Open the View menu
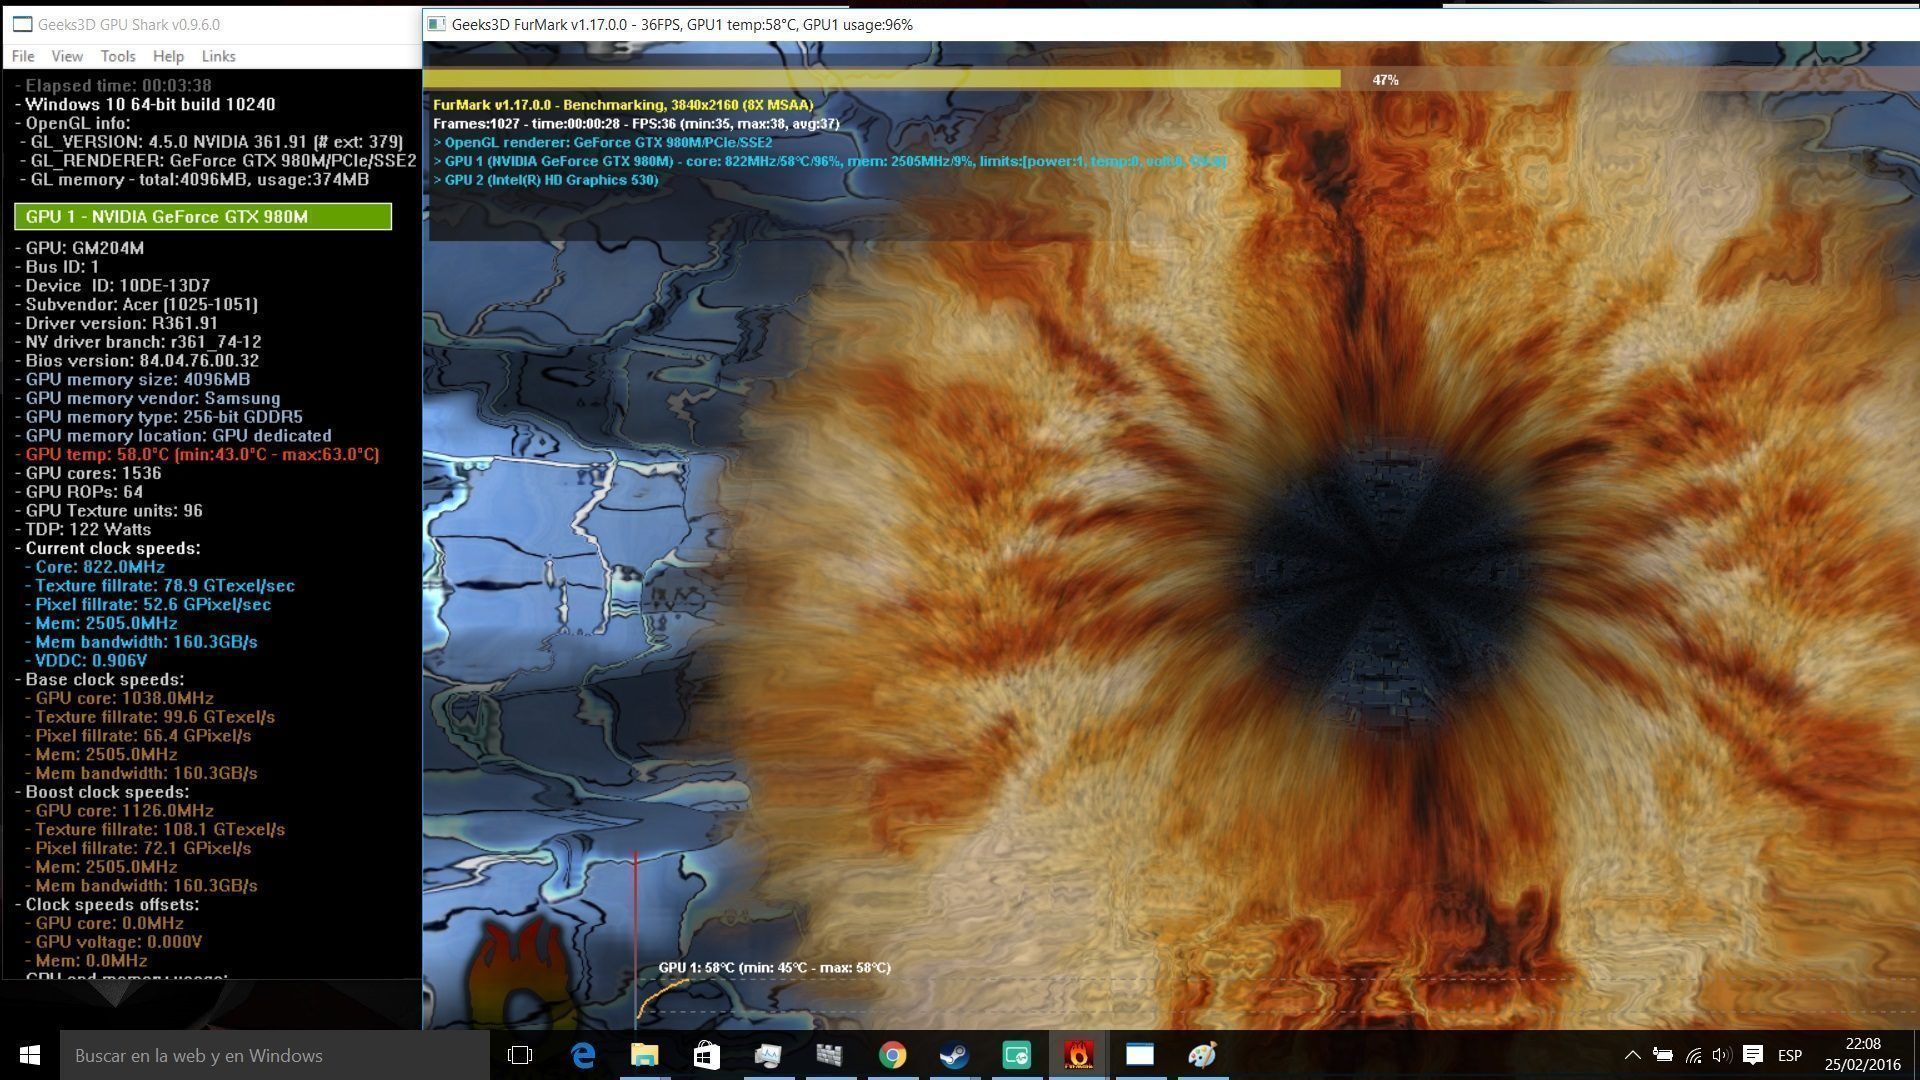The image size is (1920, 1080). (67, 56)
